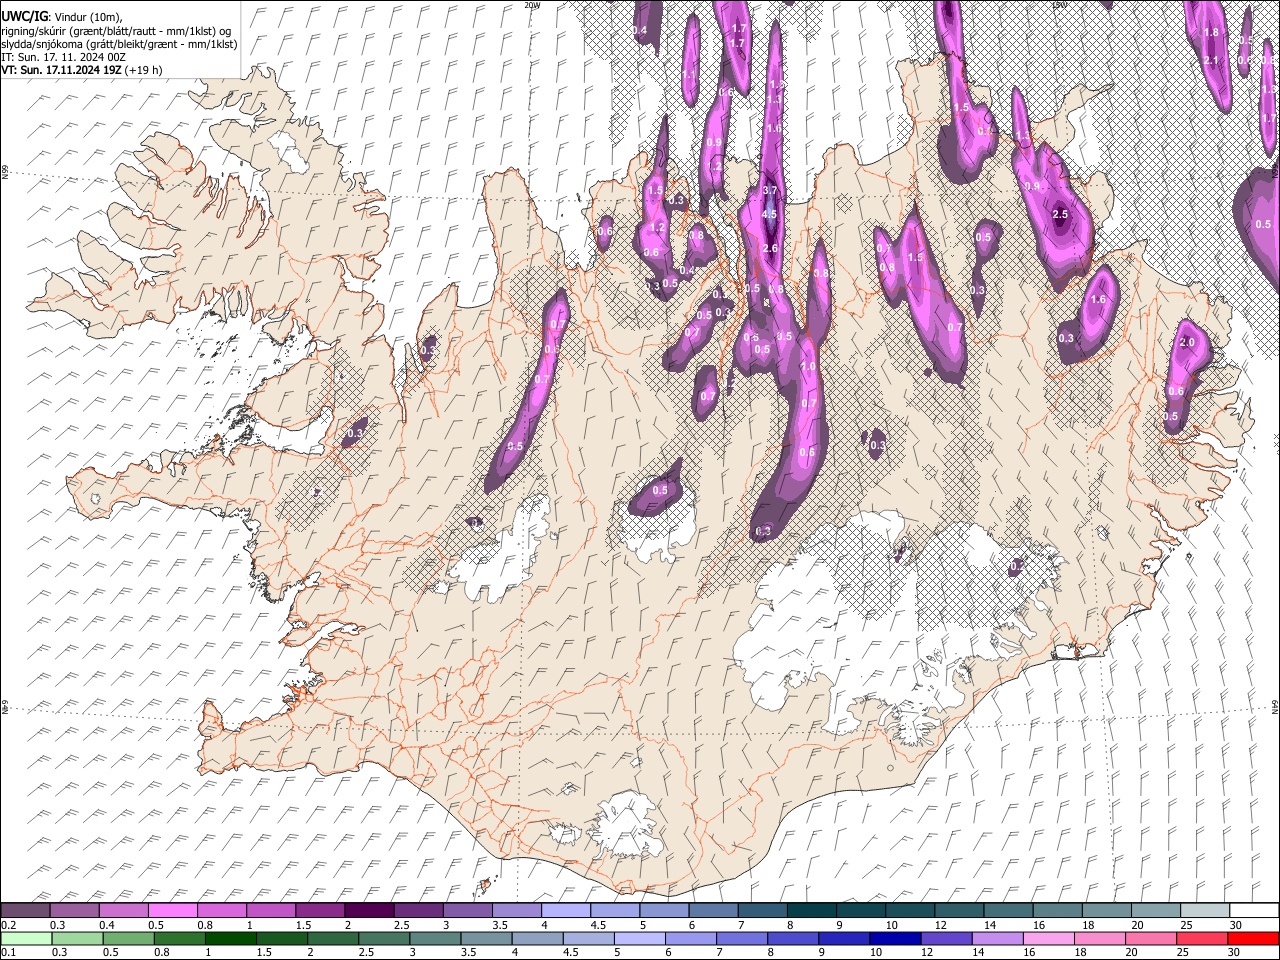Select the rain-scale swatch between 25 and 30
This screenshot has width=1280, height=960.
1202,938
